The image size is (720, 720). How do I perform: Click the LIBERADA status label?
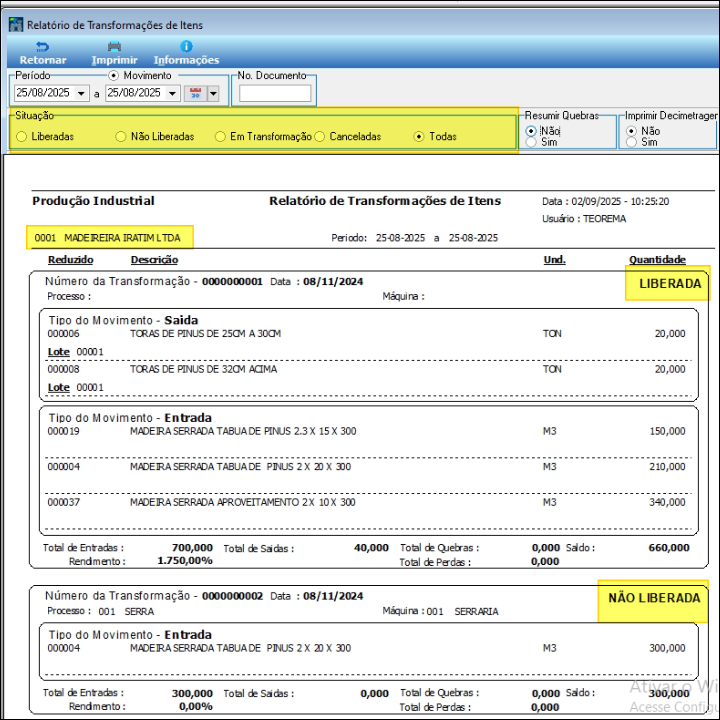(670, 284)
